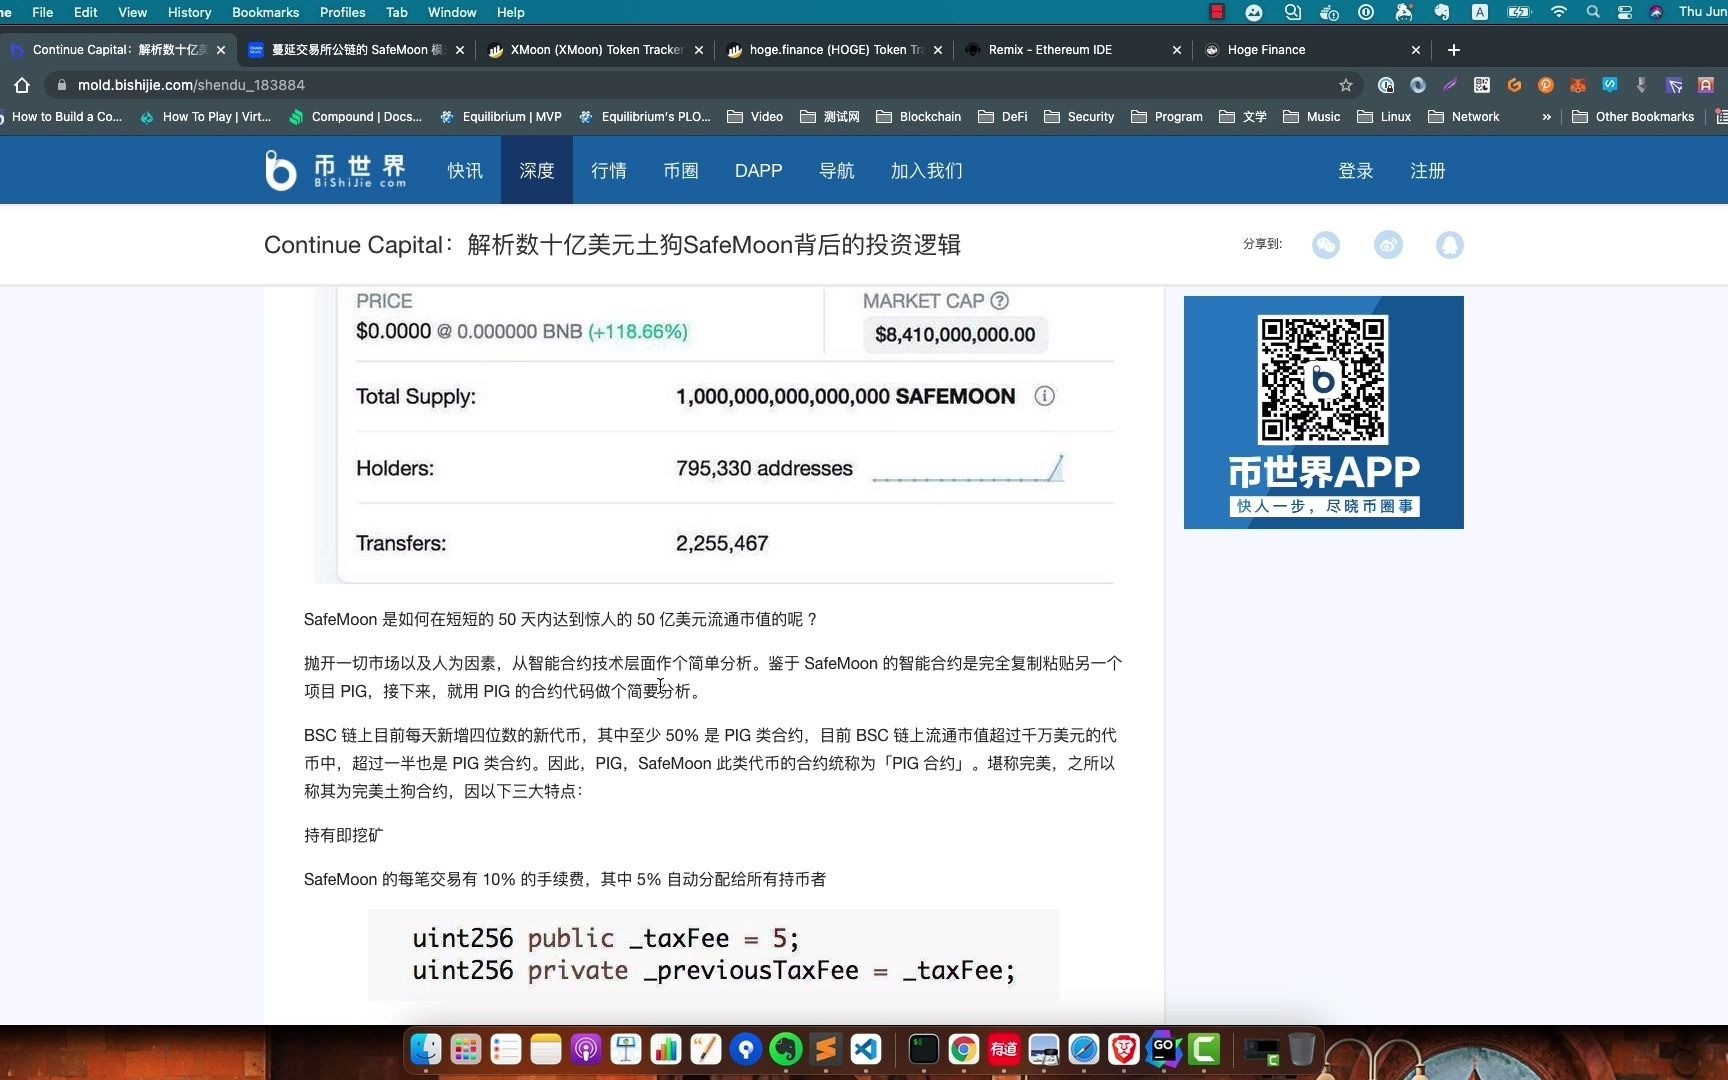Open the DAPP navigation link
This screenshot has height=1080, width=1728.
point(759,170)
